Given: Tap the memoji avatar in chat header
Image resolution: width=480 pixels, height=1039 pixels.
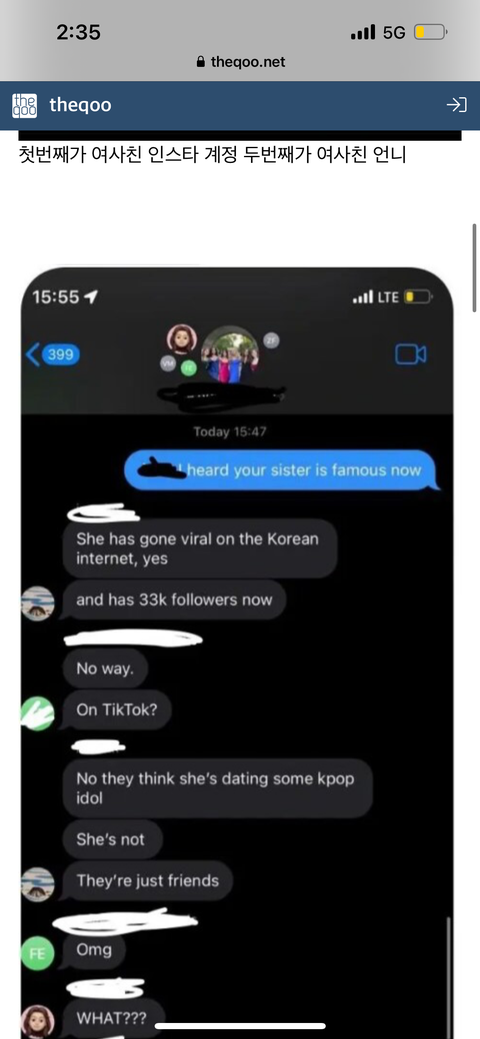Looking at the screenshot, I should (x=181, y=339).
